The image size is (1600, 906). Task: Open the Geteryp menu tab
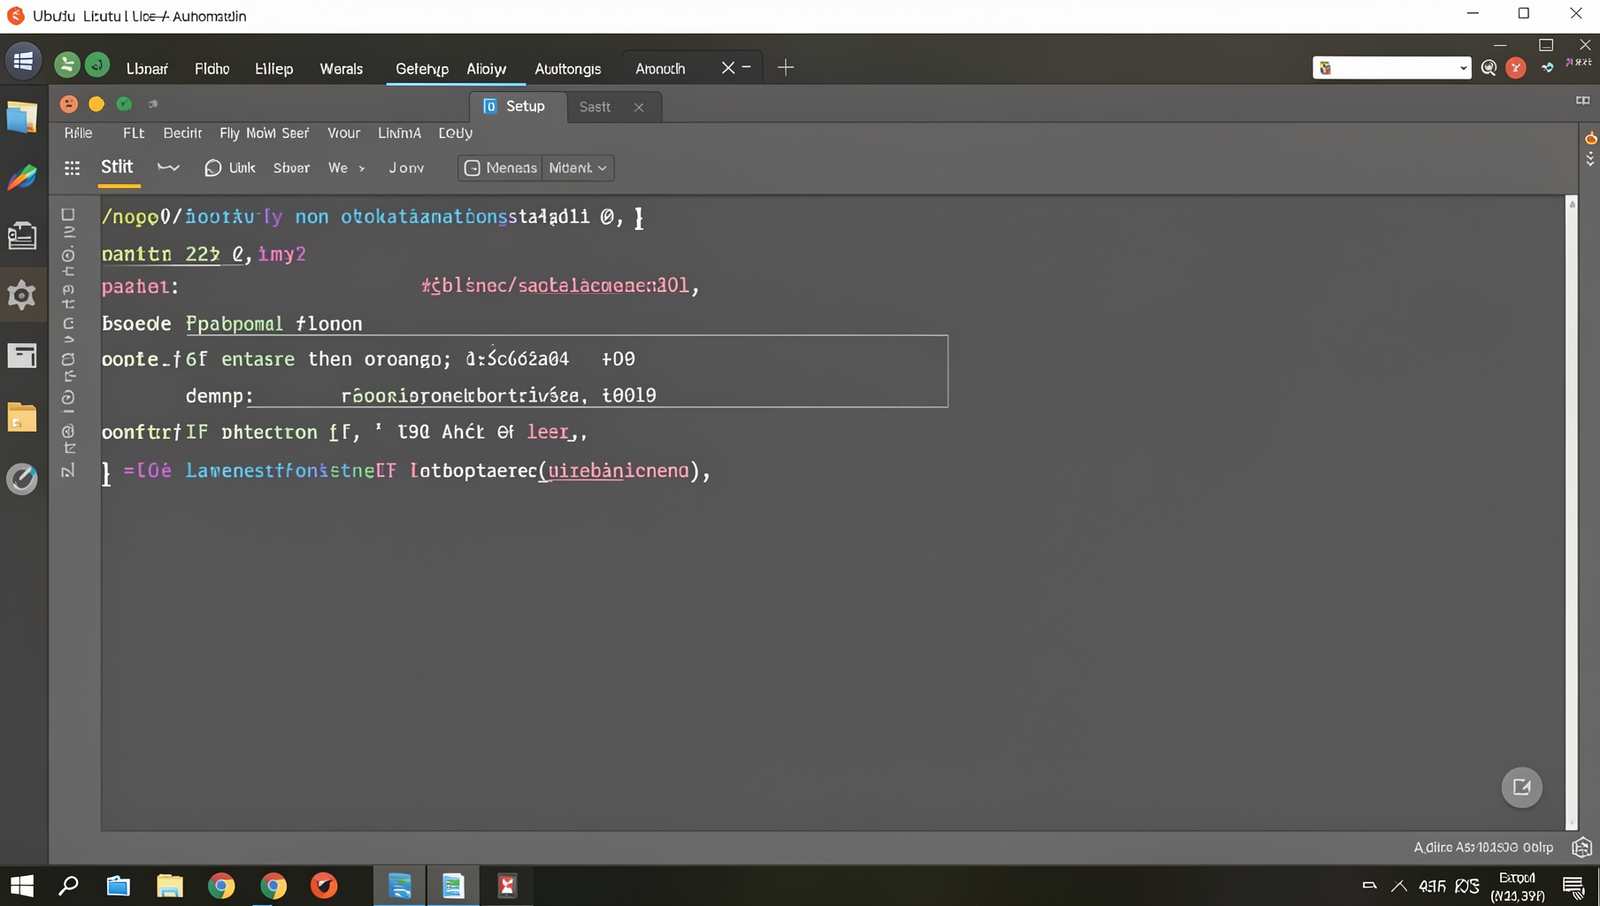421,69
